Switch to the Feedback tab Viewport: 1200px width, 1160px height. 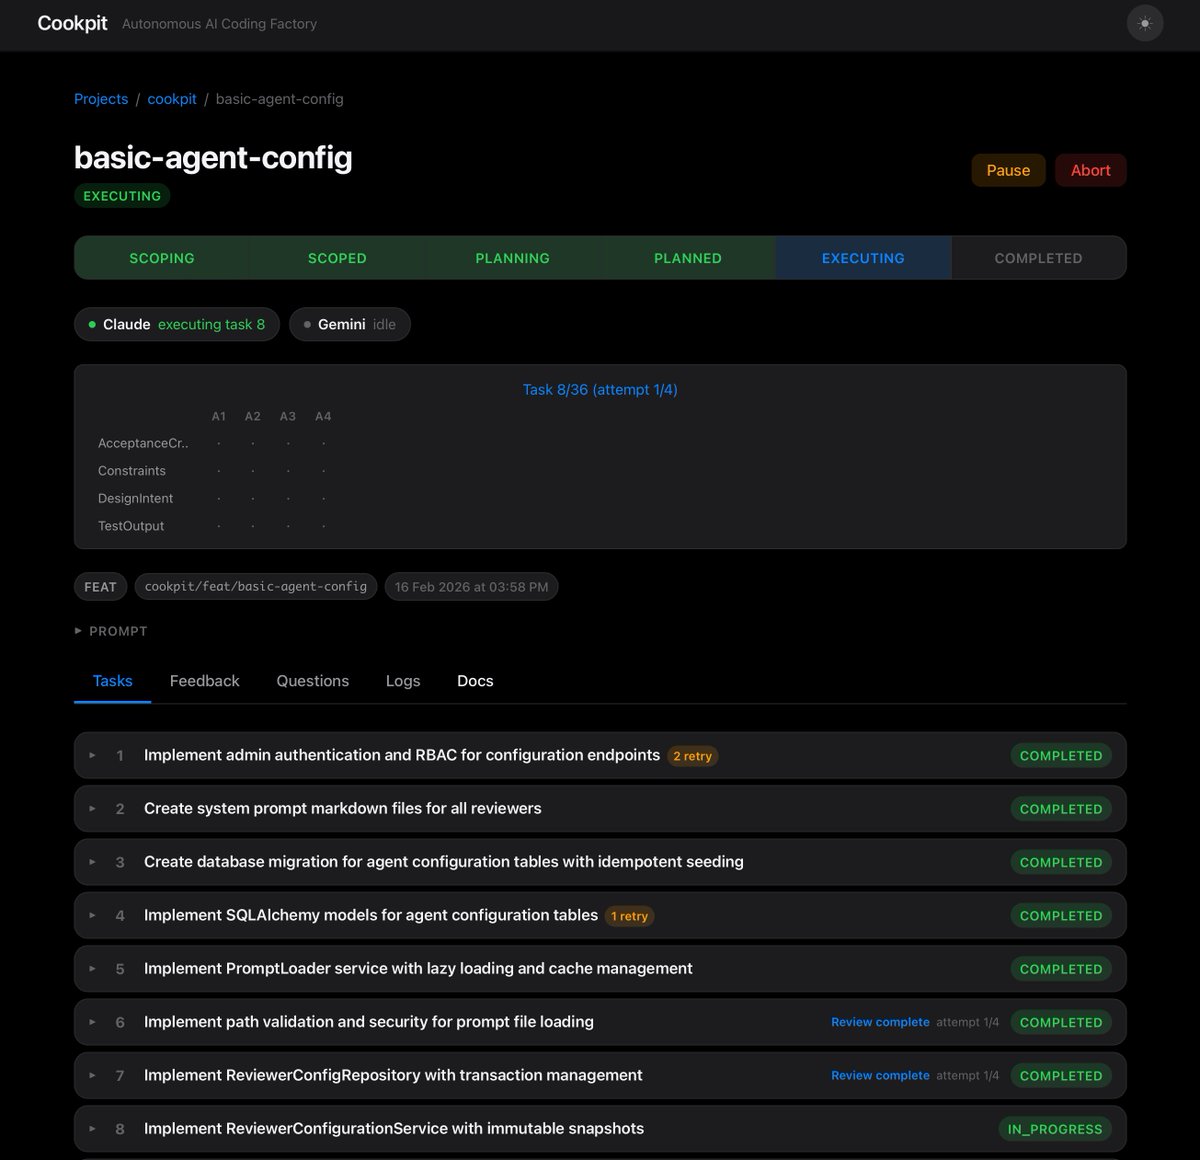pyautogui.click(x=204, y=681)
